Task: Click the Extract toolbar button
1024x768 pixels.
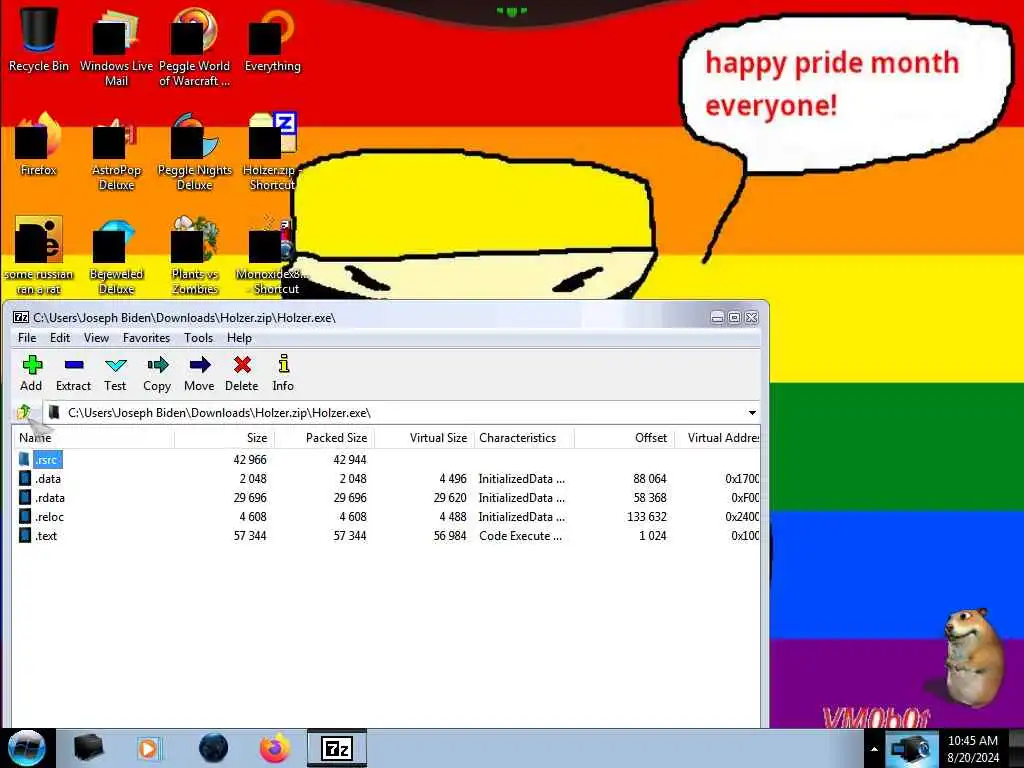Action: [73, 373]
